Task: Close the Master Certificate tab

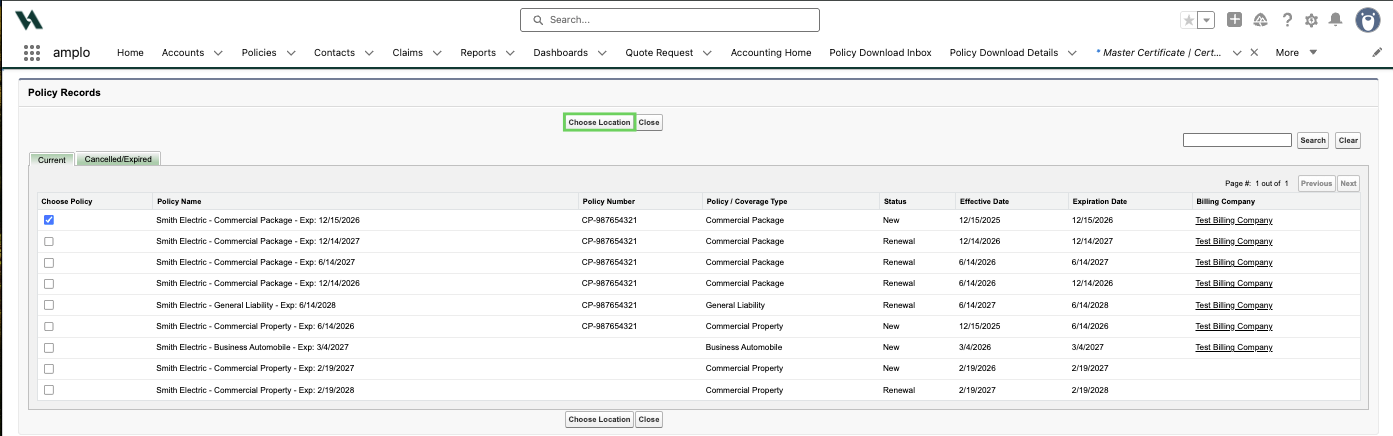Action: click(x=1254, y=53)
